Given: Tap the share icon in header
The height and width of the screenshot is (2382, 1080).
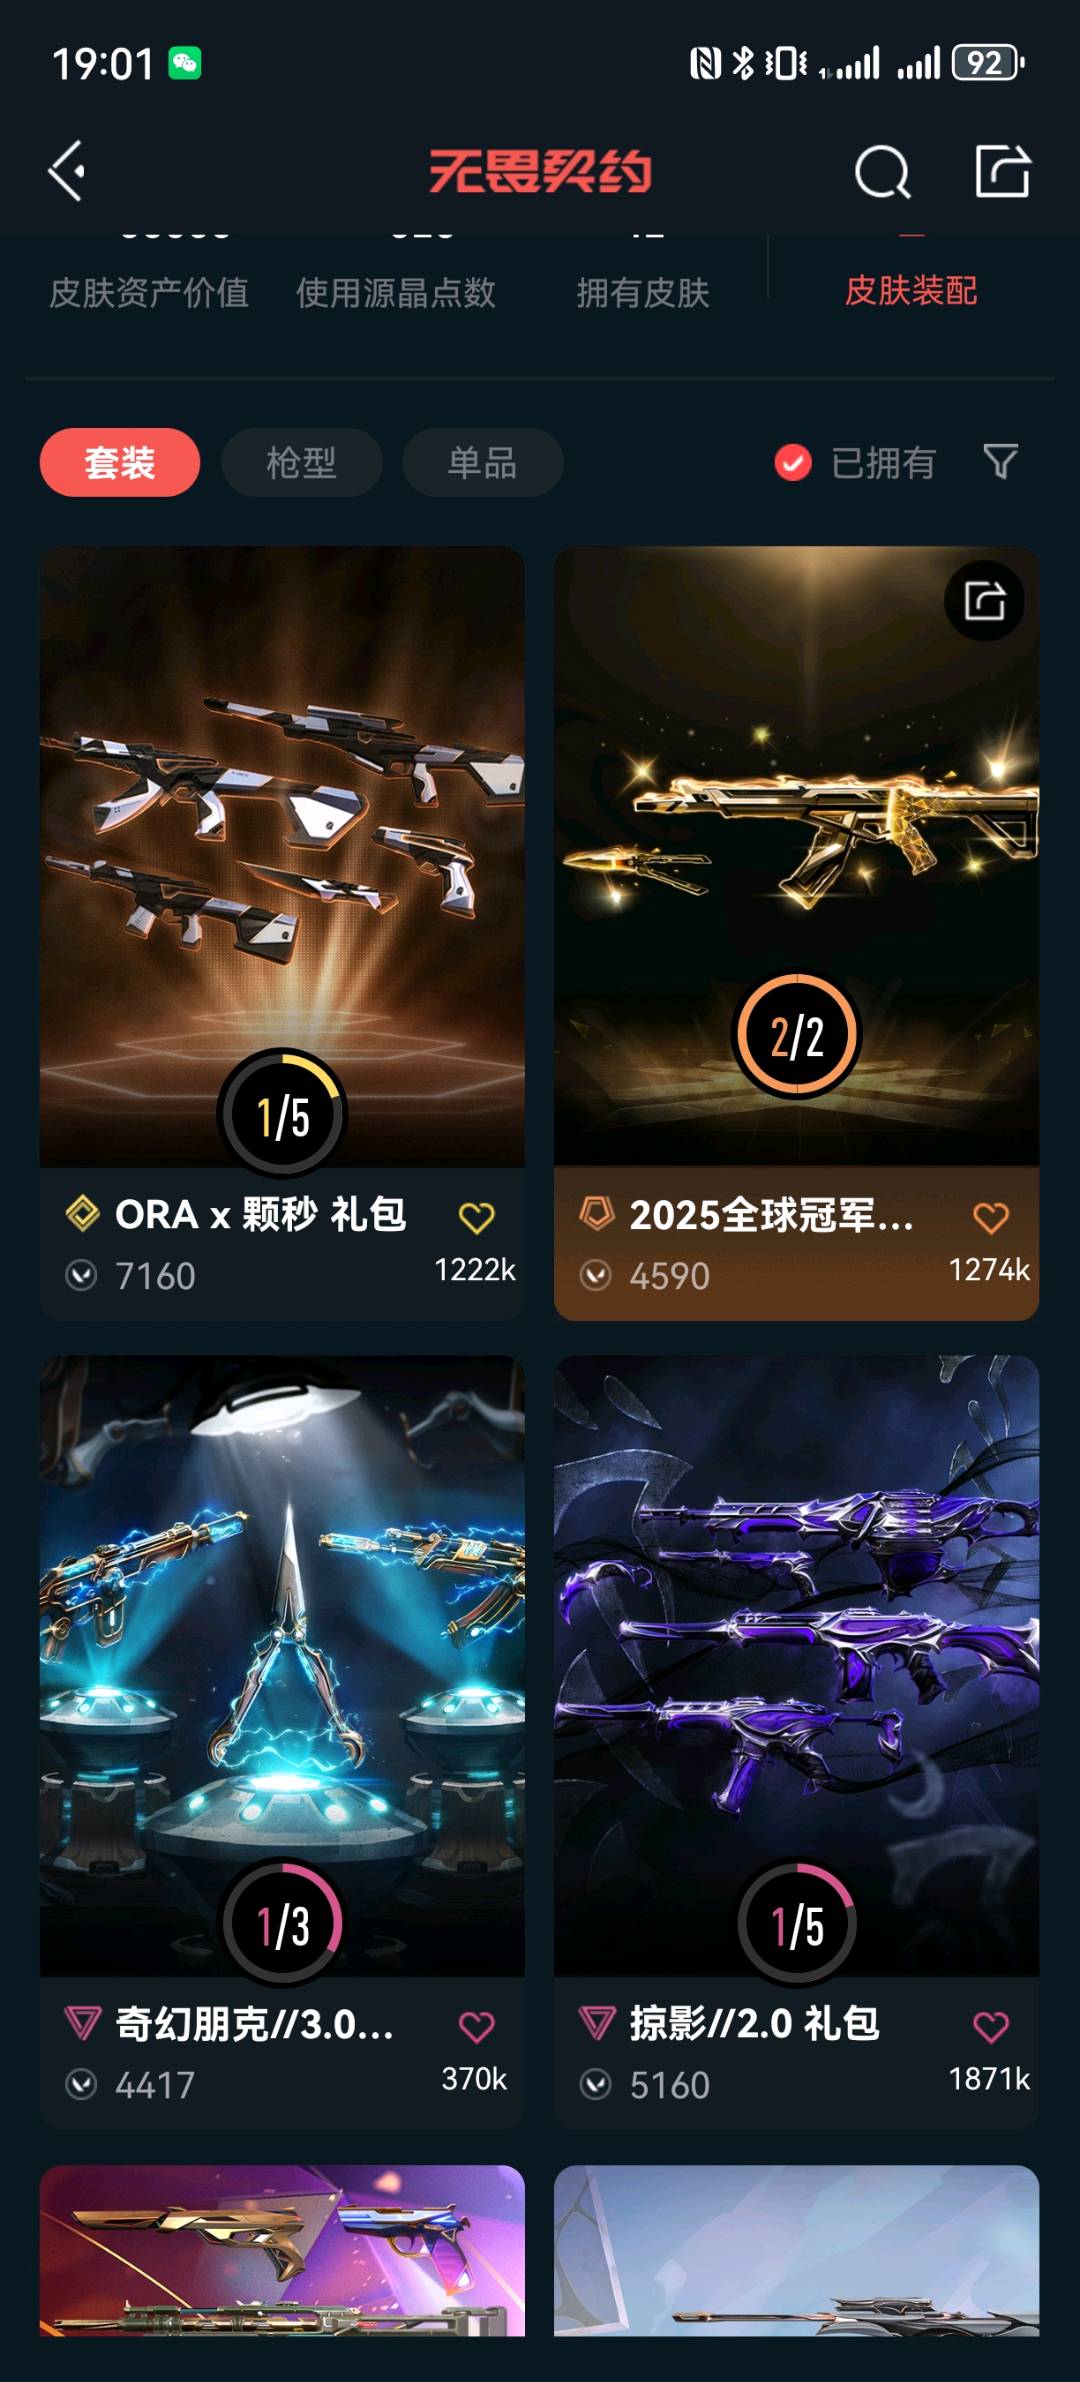Looking at the screenshot, I should 1002,170.
